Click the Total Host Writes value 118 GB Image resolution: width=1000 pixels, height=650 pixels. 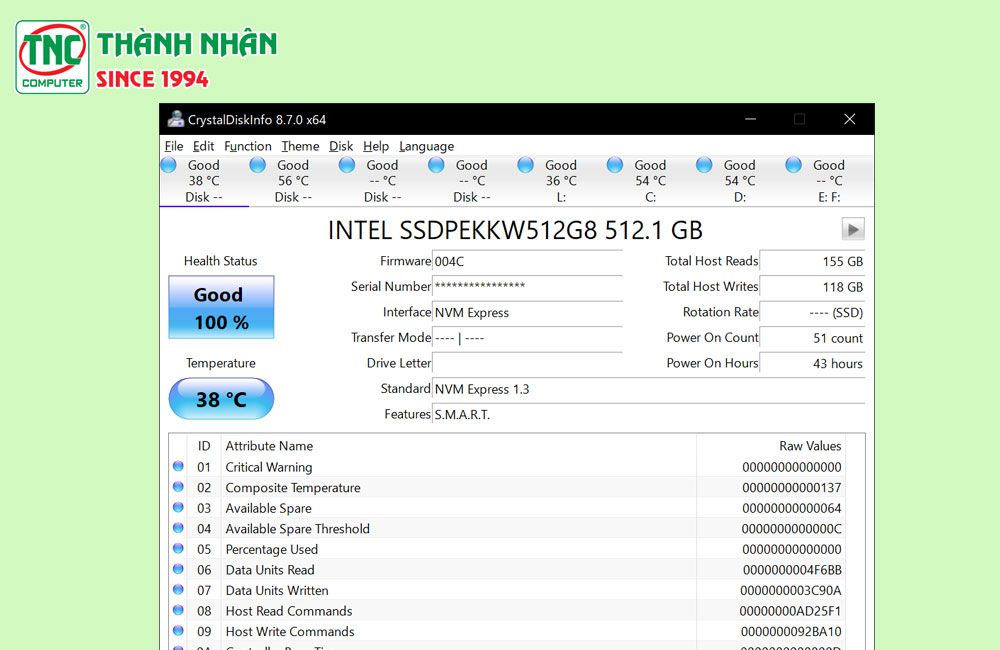[x=812, y=287]
